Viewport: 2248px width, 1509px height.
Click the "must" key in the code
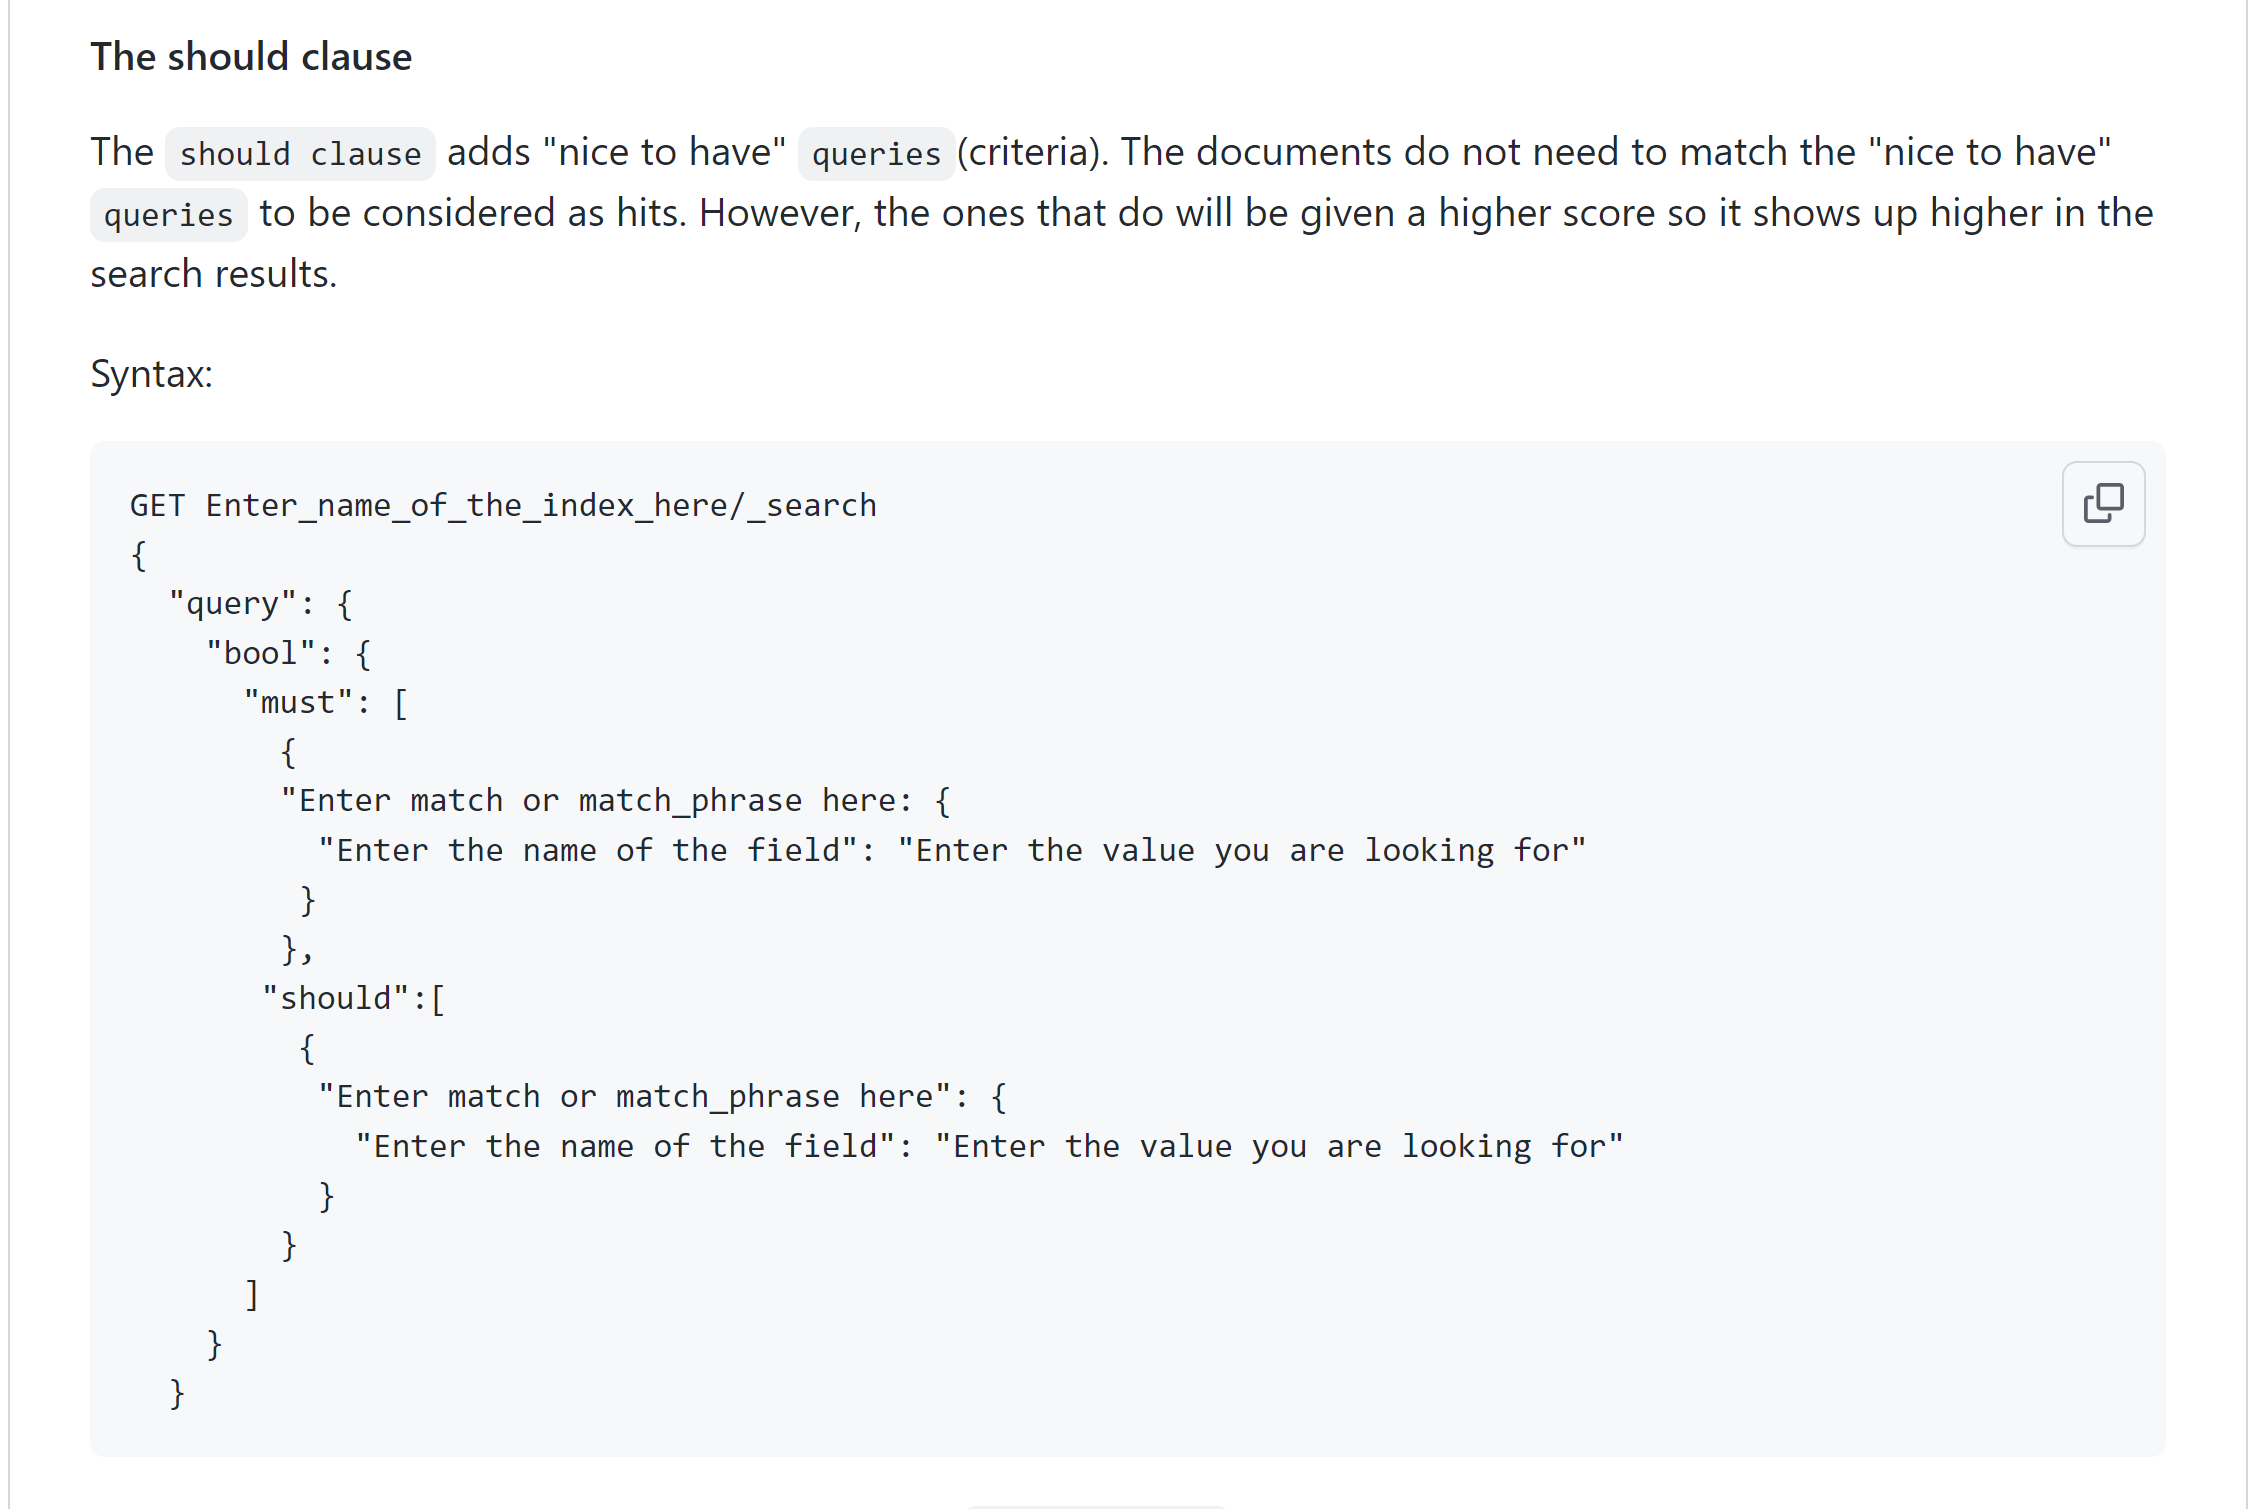[x=298, y=703]
